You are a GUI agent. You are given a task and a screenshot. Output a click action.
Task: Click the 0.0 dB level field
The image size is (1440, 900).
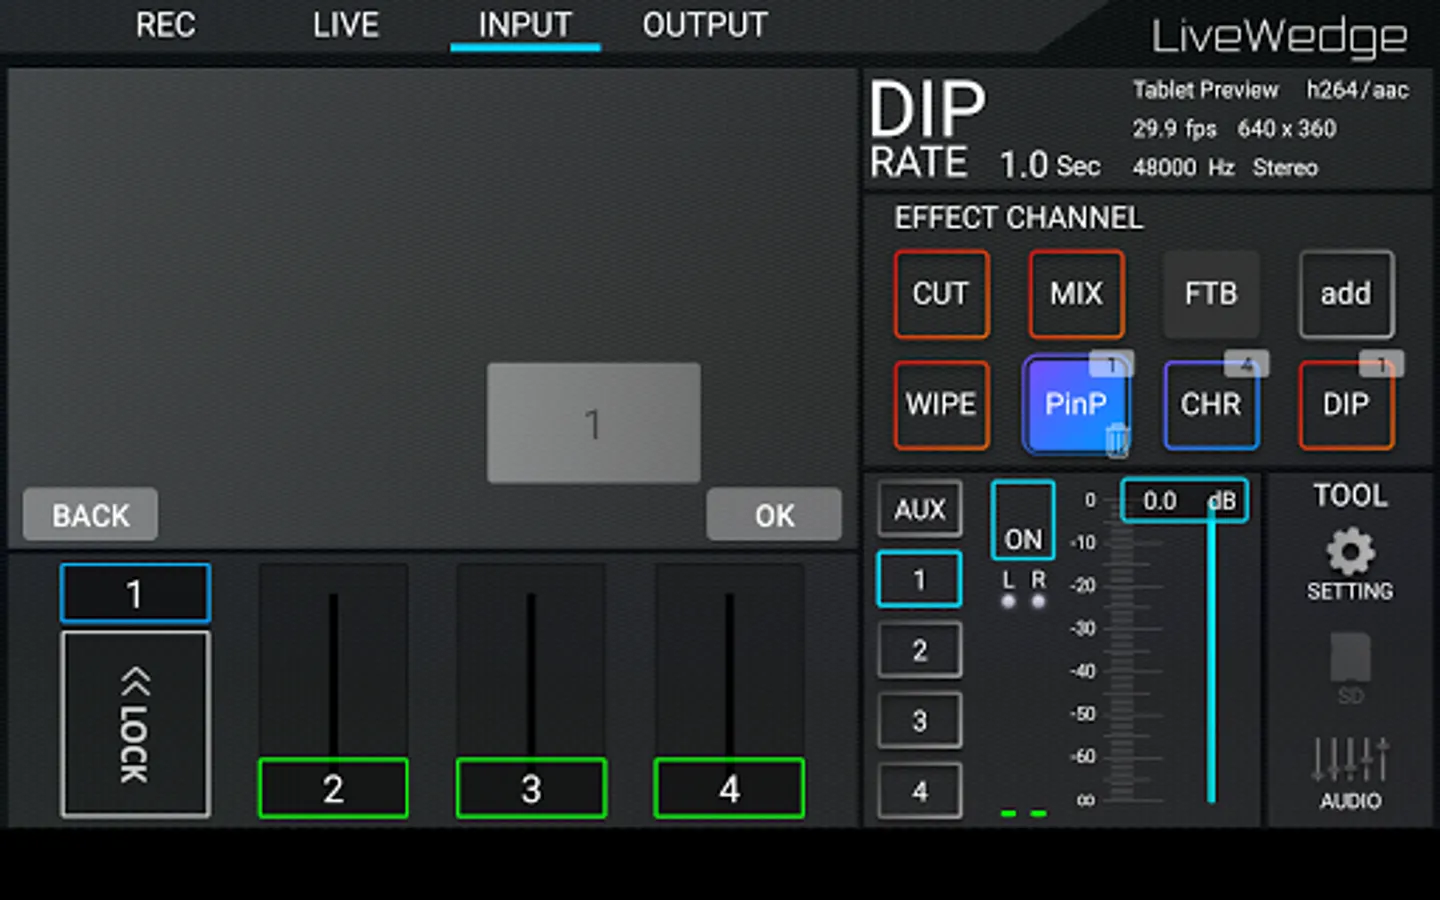pyautogui.click(x=1184, y=501)
